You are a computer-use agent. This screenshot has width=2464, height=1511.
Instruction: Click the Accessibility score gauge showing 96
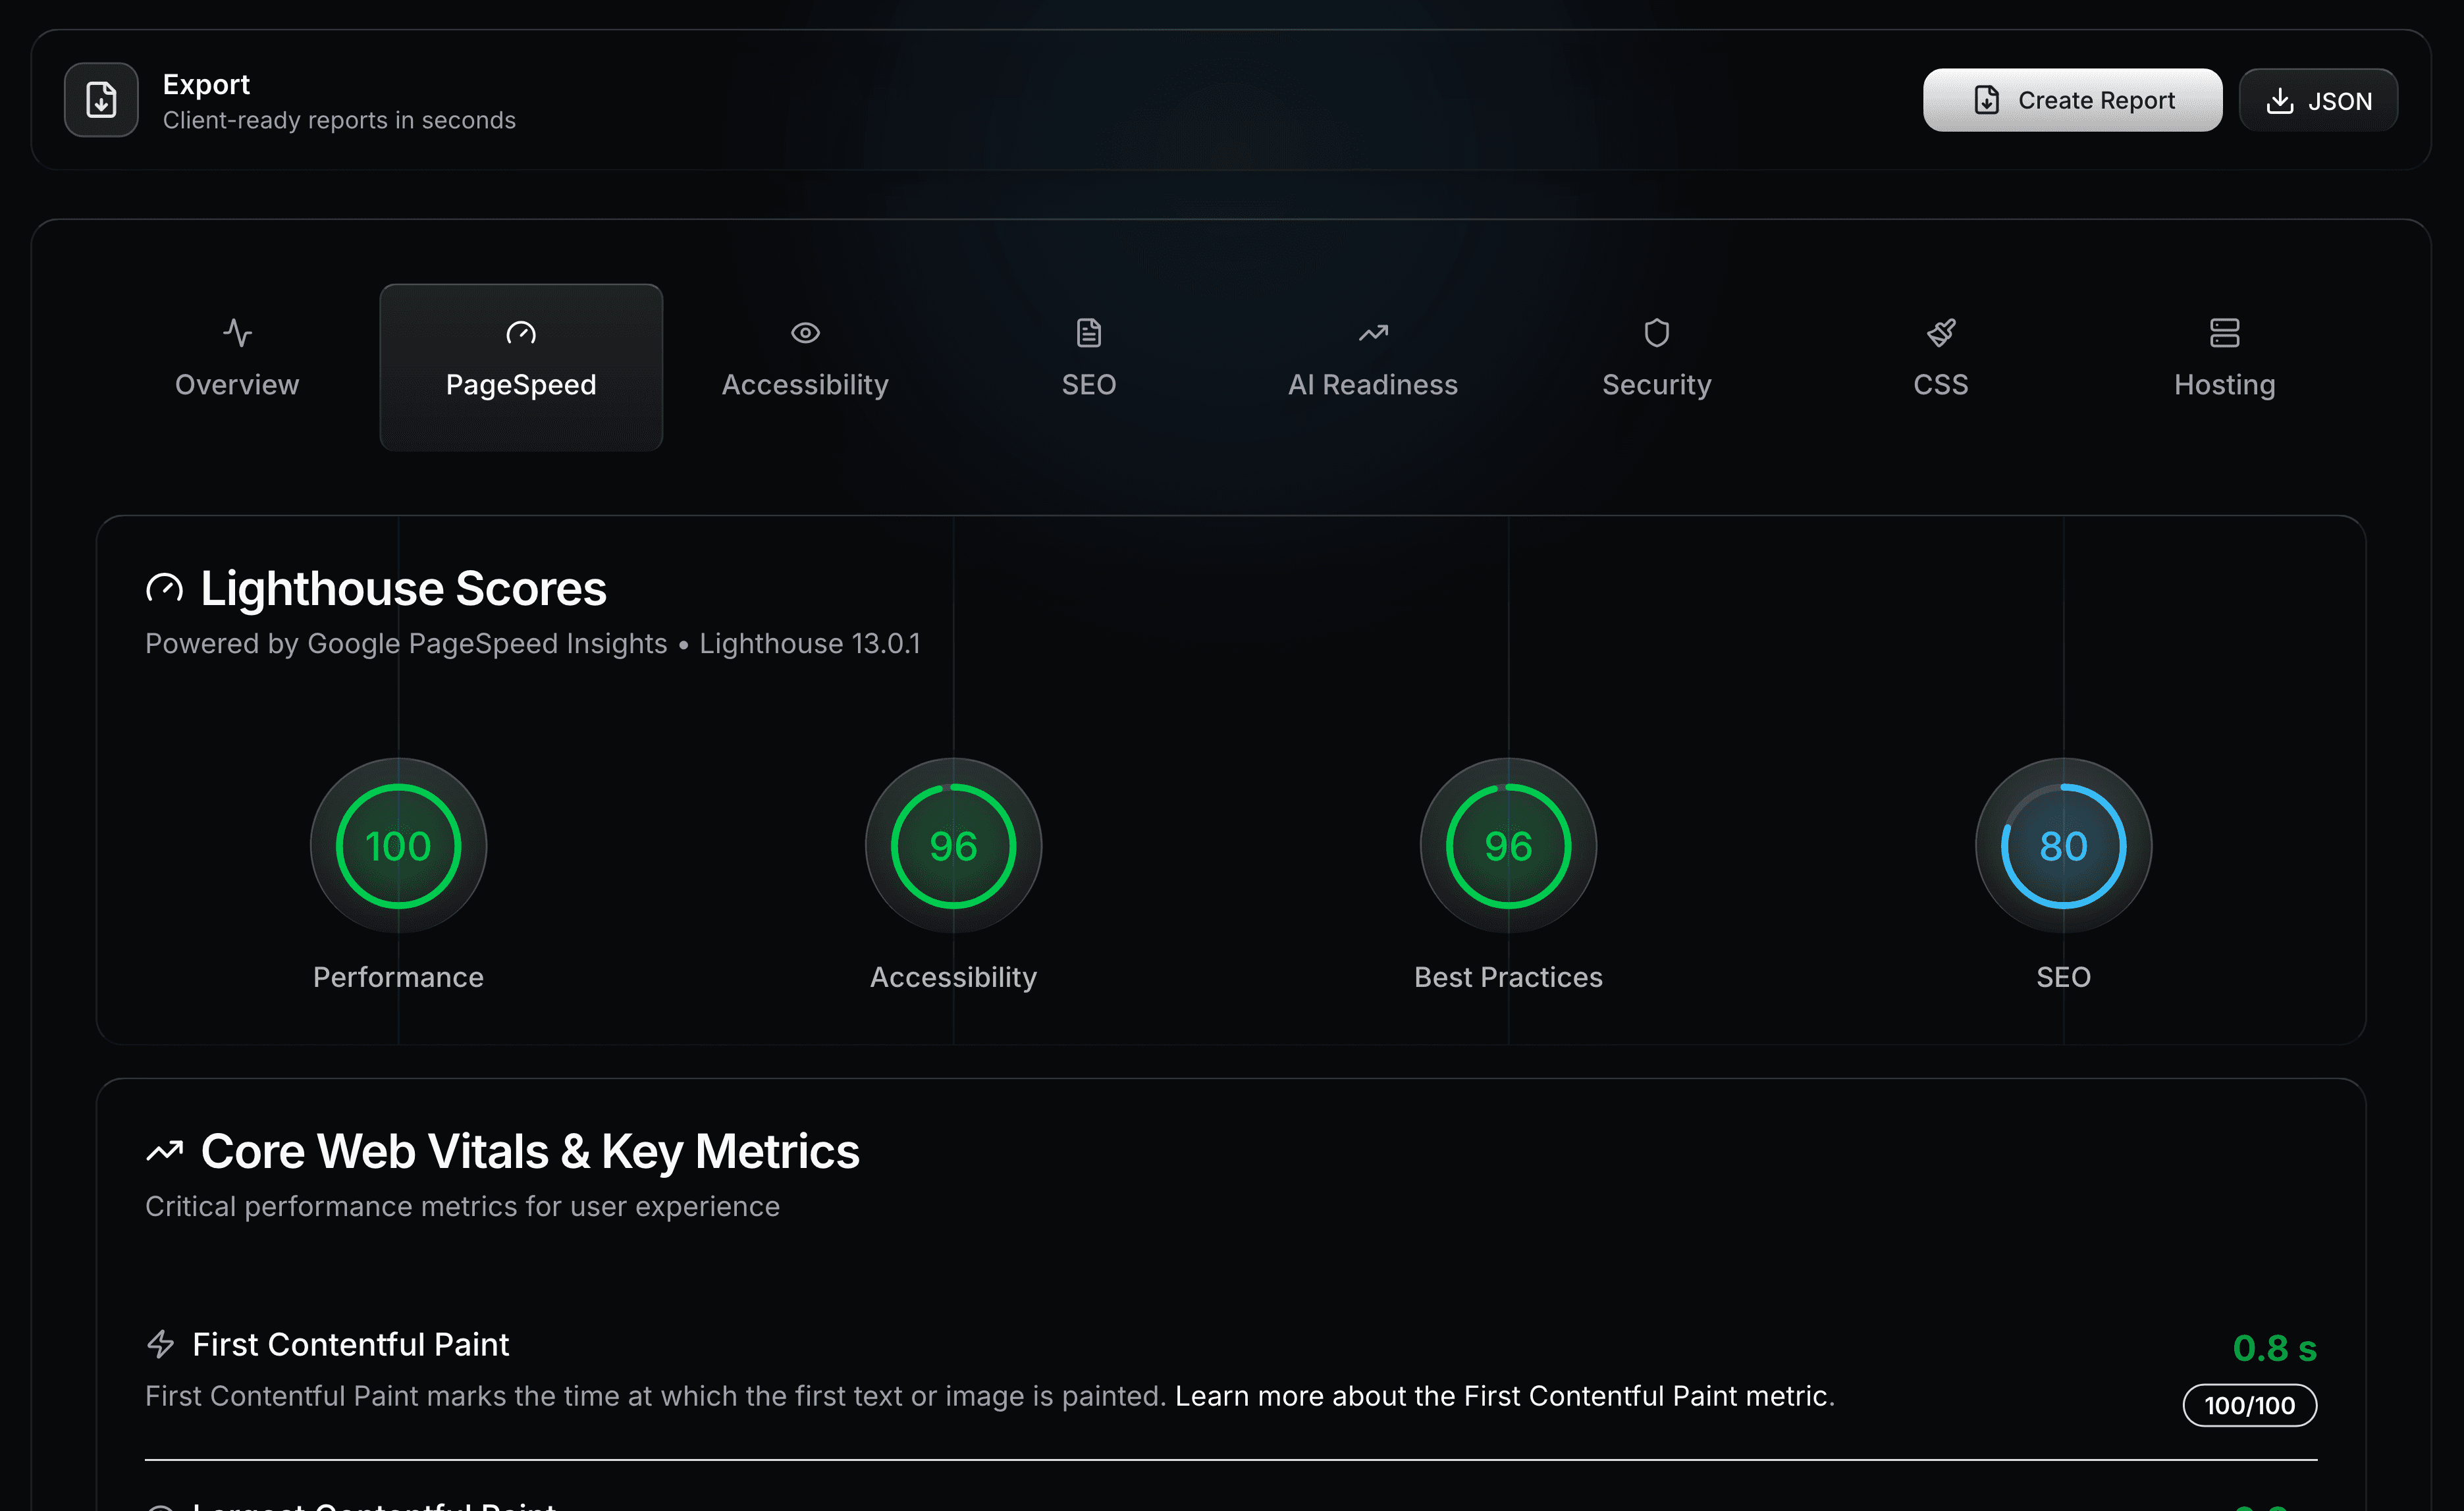click(x=953, y=846)
